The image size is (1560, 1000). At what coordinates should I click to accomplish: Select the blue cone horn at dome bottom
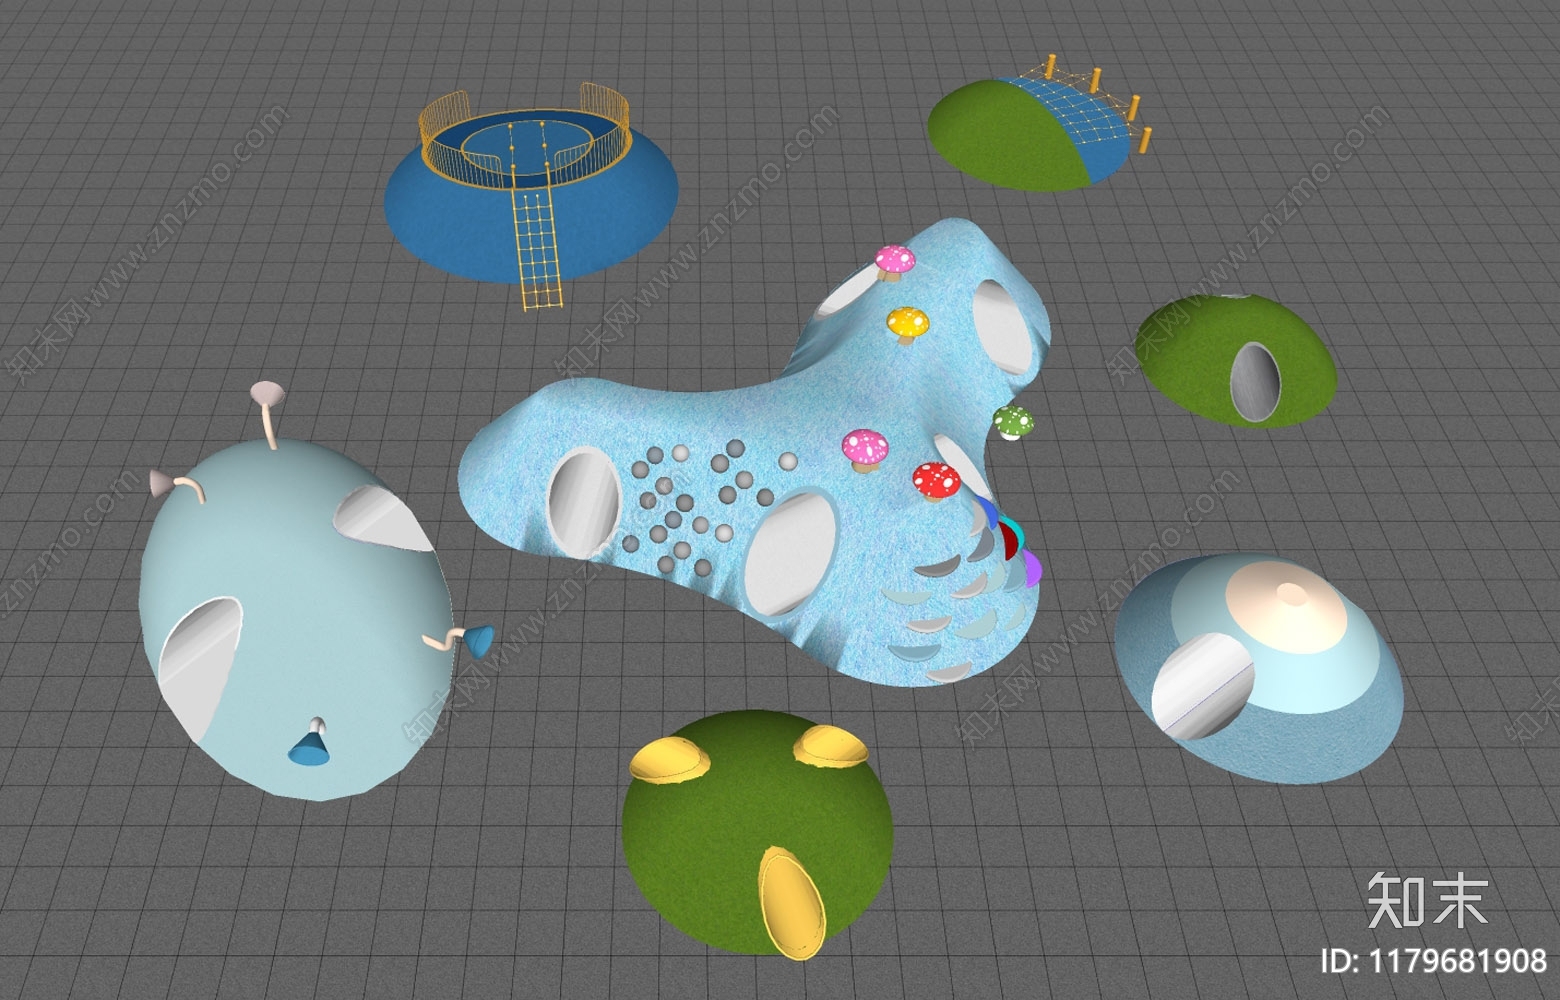(x=311, y=745)
